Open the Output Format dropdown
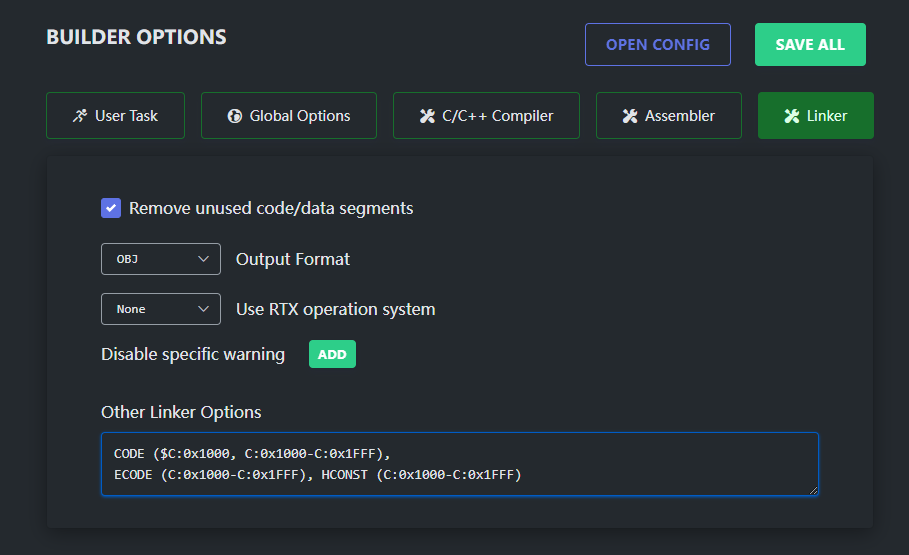The height and width of the screenshot is (555, 909). tap(160, 259)
